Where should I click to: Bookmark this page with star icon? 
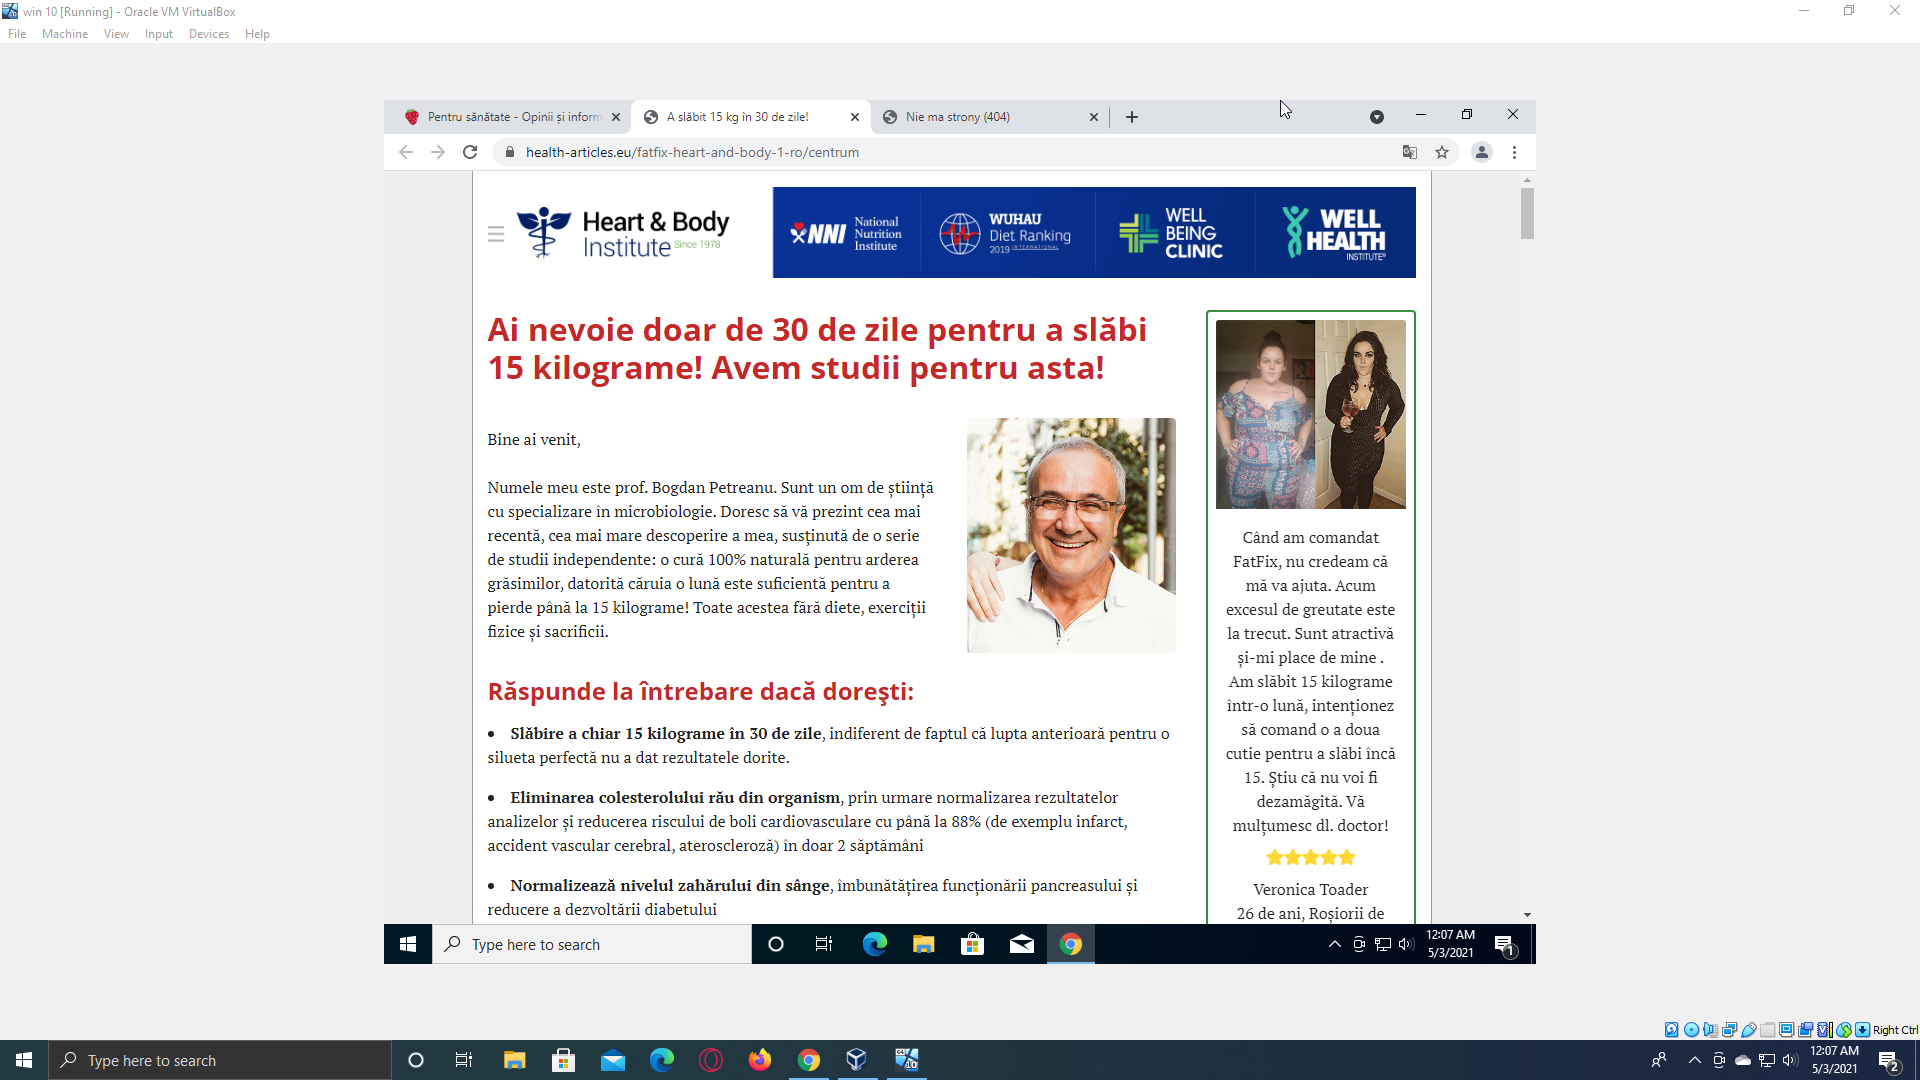1442,152
